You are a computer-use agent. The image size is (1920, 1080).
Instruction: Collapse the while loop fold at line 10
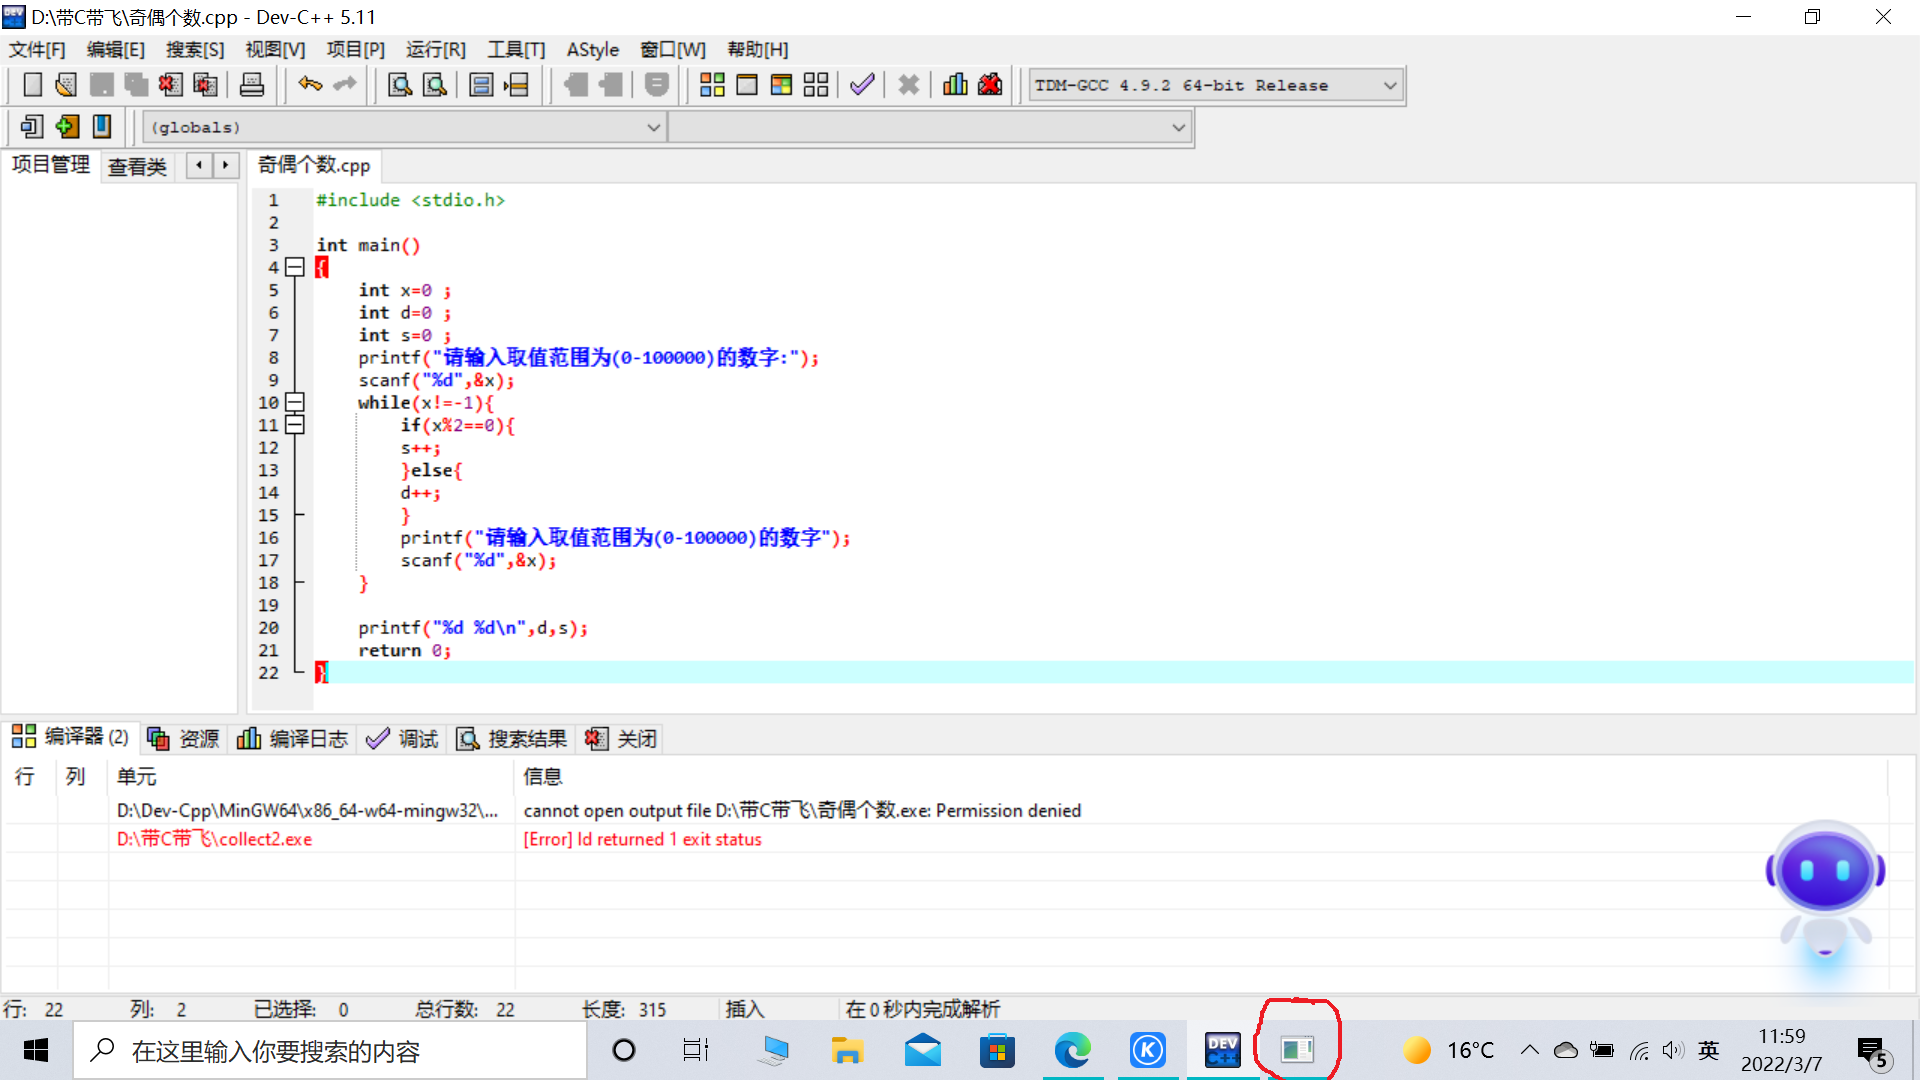294,402
